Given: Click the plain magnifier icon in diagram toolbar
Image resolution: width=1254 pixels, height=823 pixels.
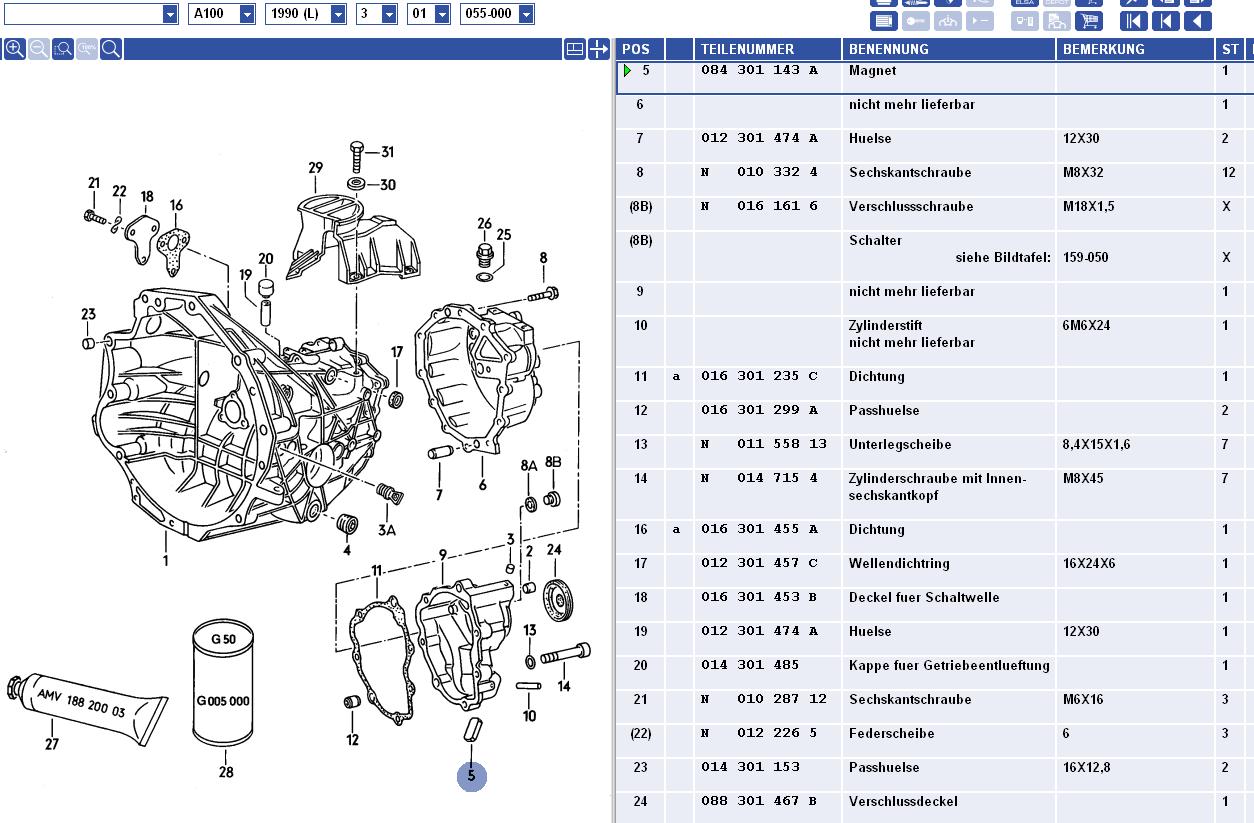Looking at the screenshot, I should (x=111, y=49).
